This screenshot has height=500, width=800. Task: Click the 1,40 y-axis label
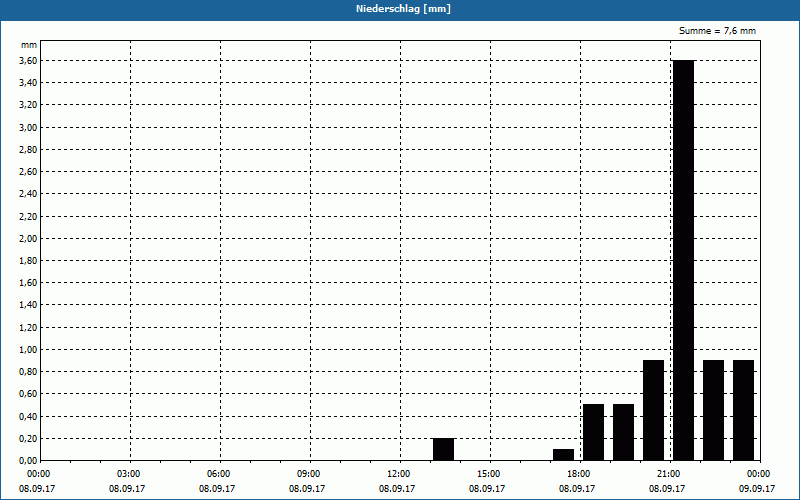(x=28, y=305)
